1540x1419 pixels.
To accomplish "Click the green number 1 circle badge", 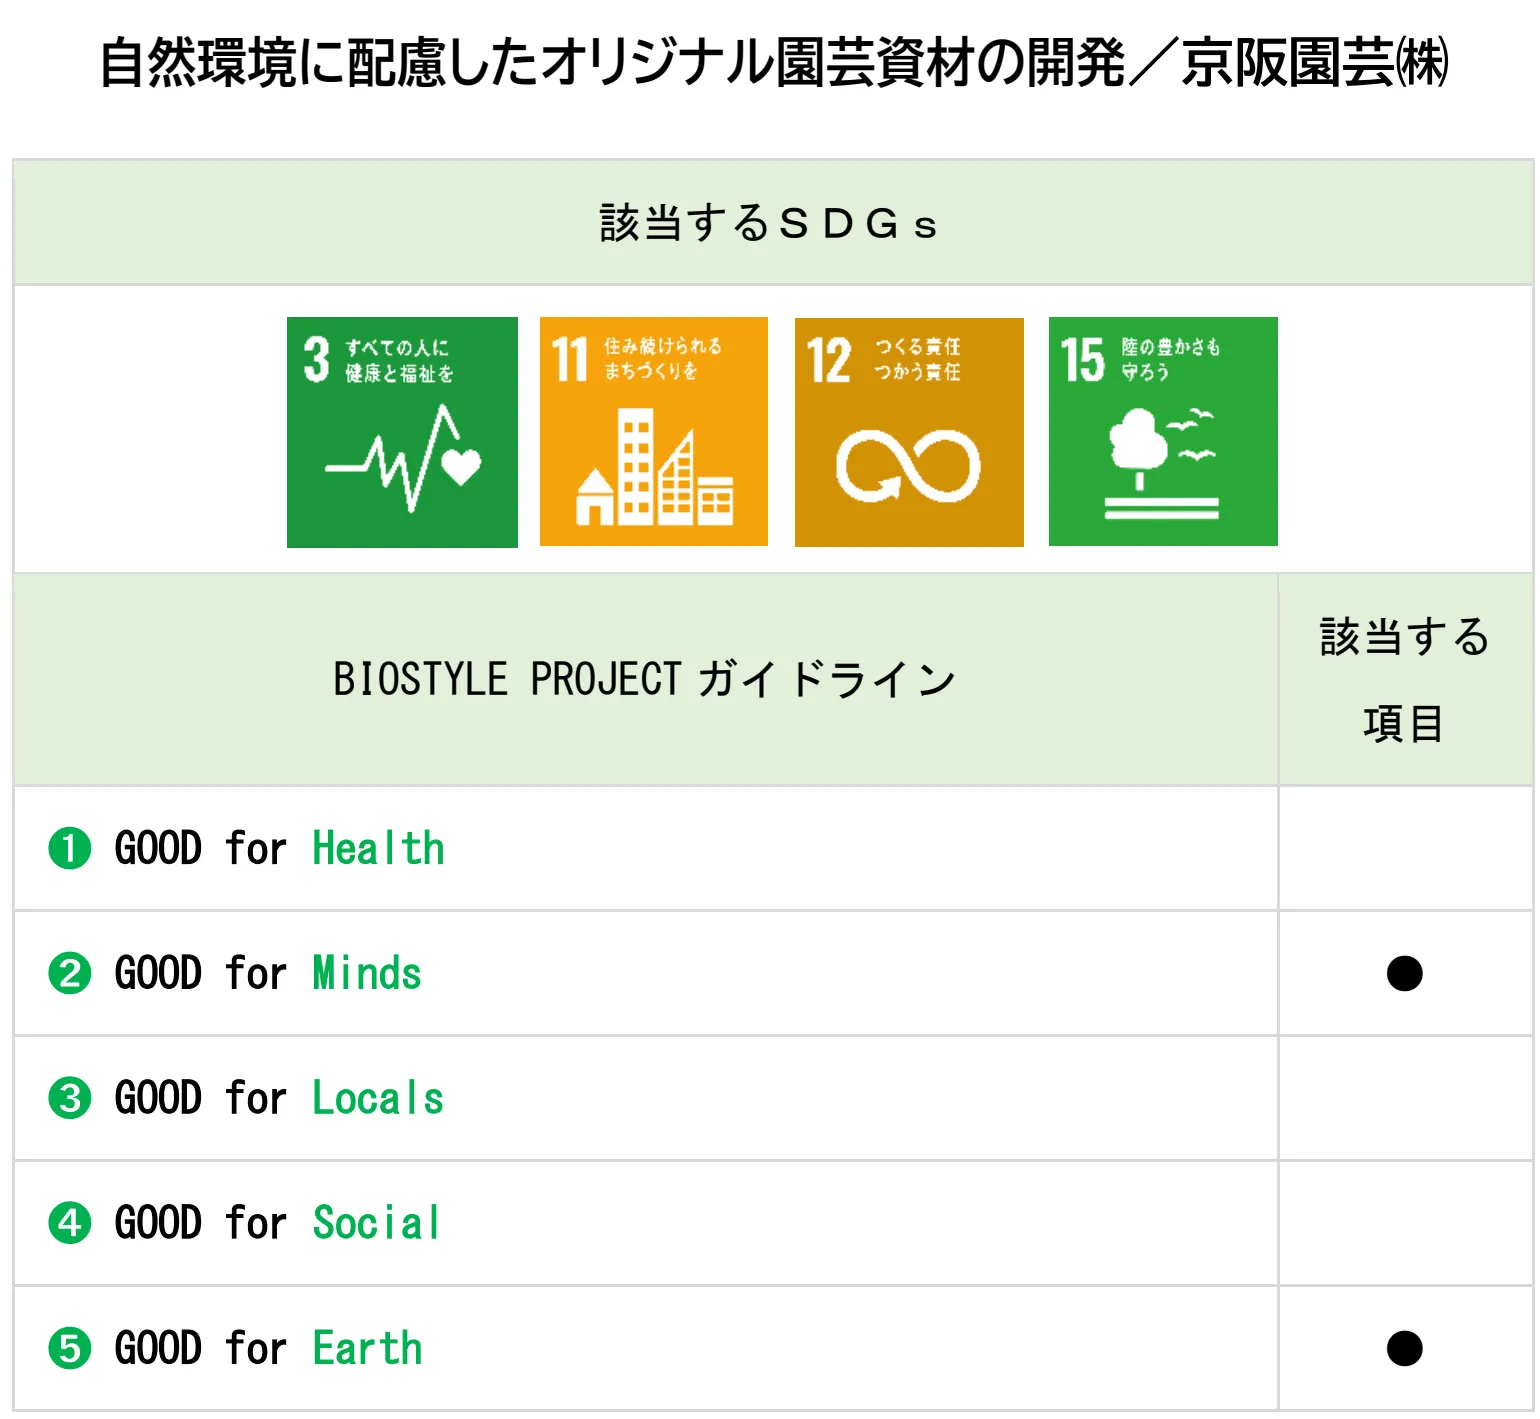I will point(70,849).
